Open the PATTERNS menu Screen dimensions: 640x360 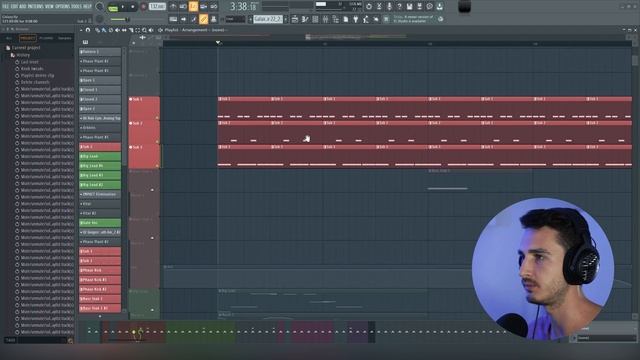pyautogui.click(x=36, y=7)
